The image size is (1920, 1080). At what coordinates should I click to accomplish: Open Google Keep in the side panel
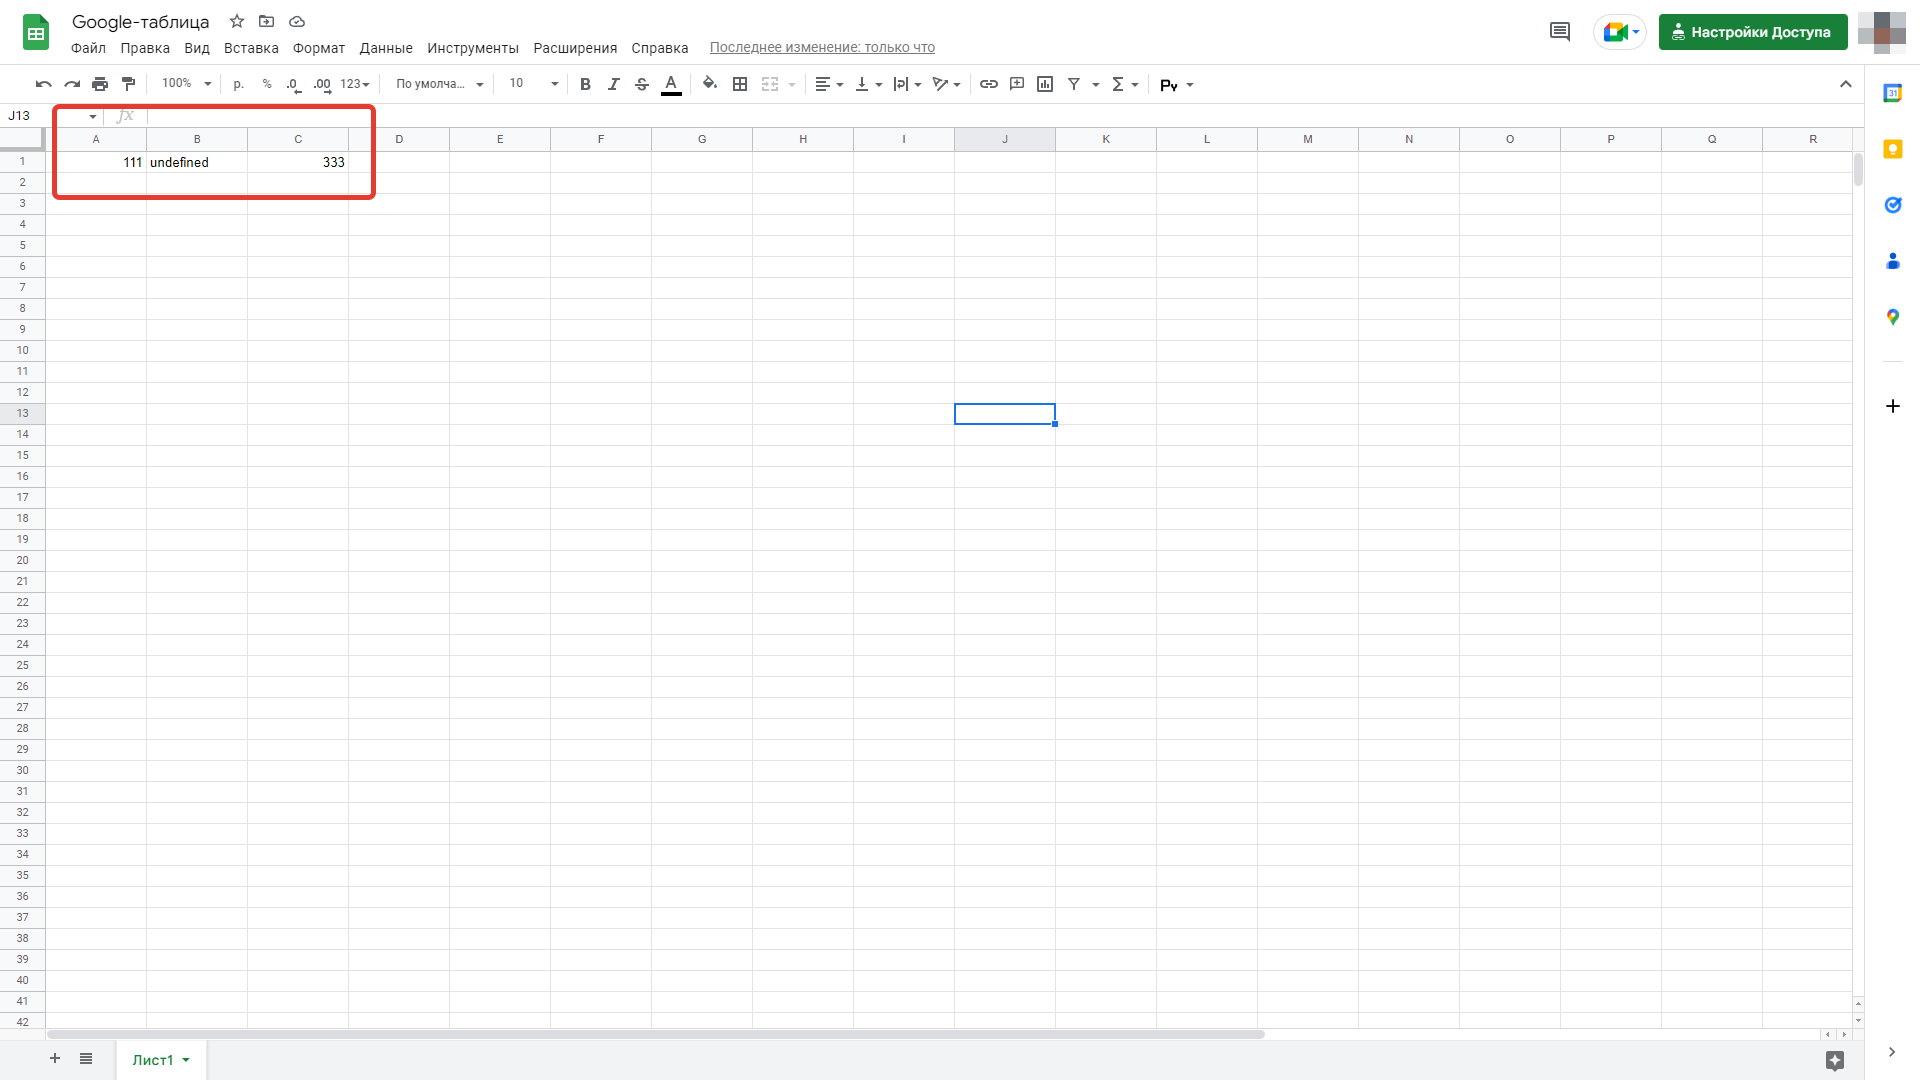1892,149
